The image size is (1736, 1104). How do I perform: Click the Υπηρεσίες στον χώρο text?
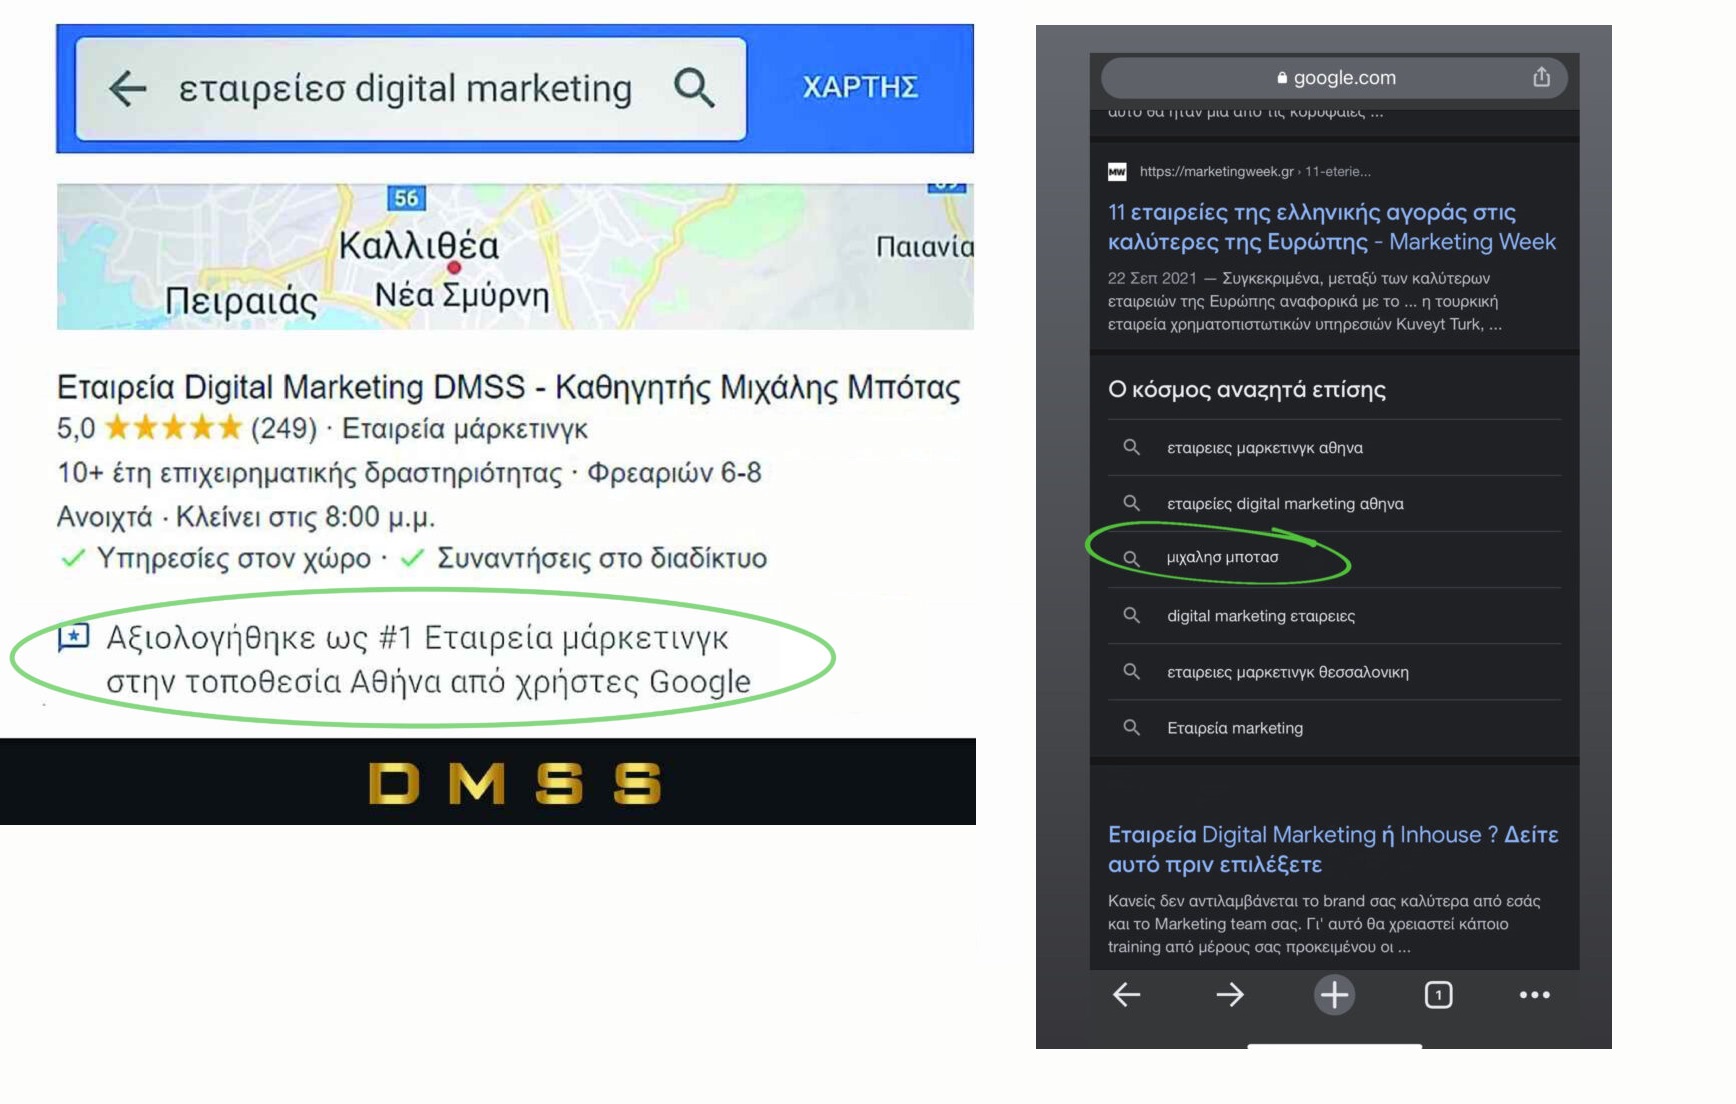[233, 558]
